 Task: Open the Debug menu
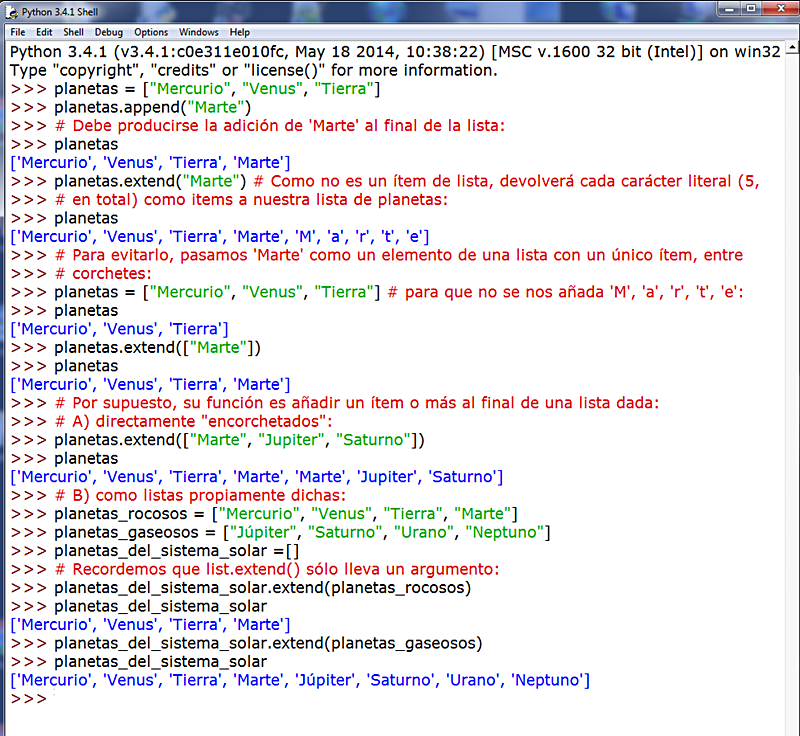click(109, 32)
